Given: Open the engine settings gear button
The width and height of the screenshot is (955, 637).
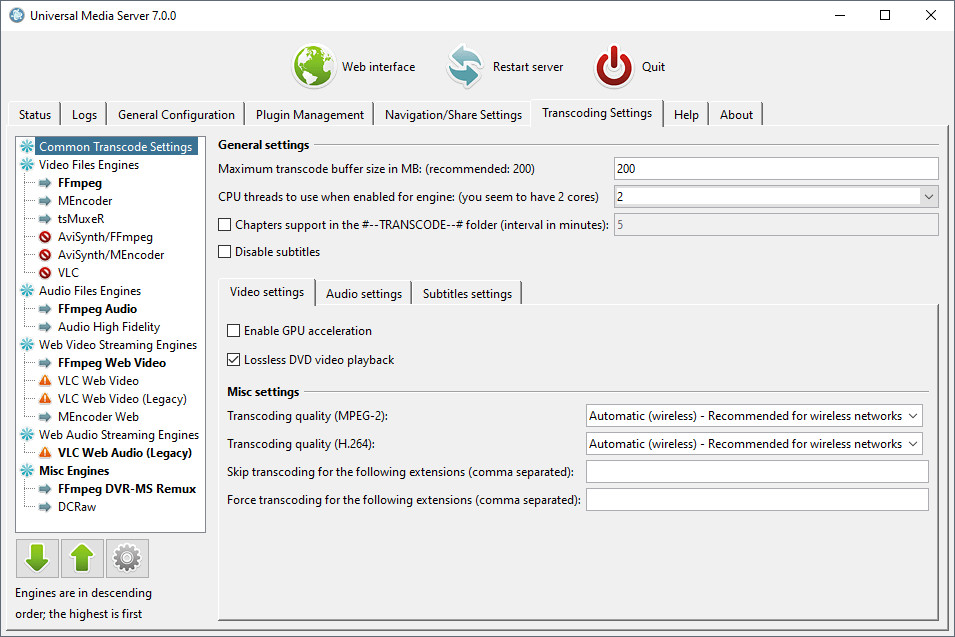Looking at the screenshot, I should 127,559.
